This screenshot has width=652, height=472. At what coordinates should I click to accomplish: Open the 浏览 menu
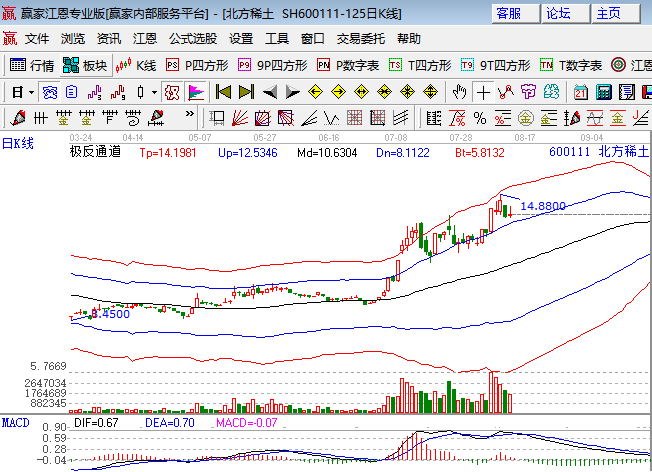[x=73, y=39]
